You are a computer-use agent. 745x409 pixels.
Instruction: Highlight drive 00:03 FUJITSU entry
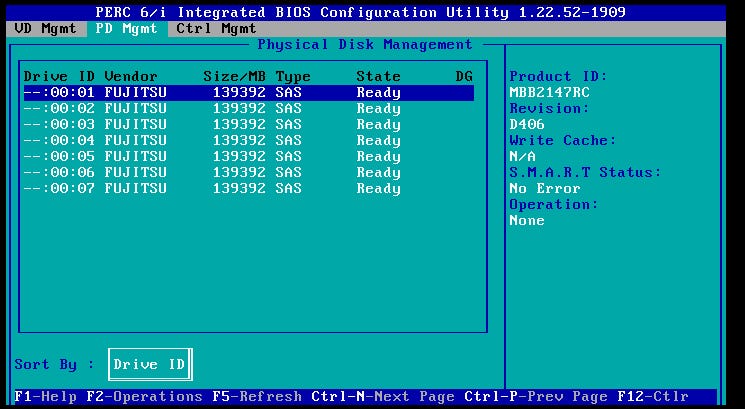[247, 125]
